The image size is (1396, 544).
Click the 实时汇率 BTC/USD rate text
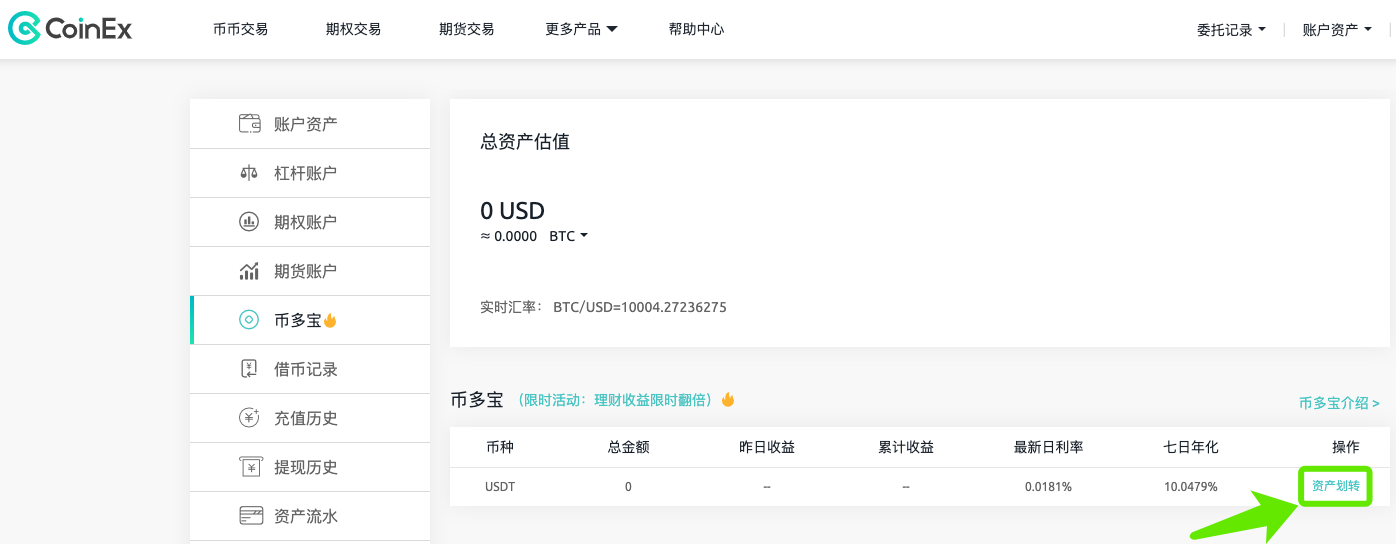coord(603,307)
